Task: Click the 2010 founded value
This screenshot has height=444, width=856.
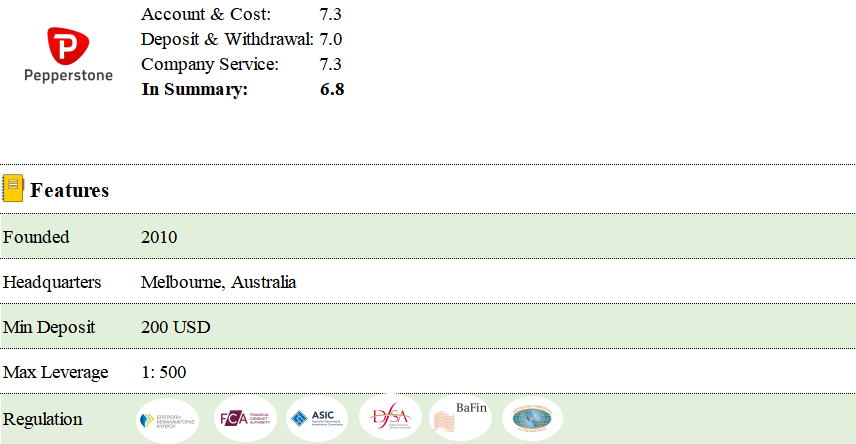Action: [159, 237]
